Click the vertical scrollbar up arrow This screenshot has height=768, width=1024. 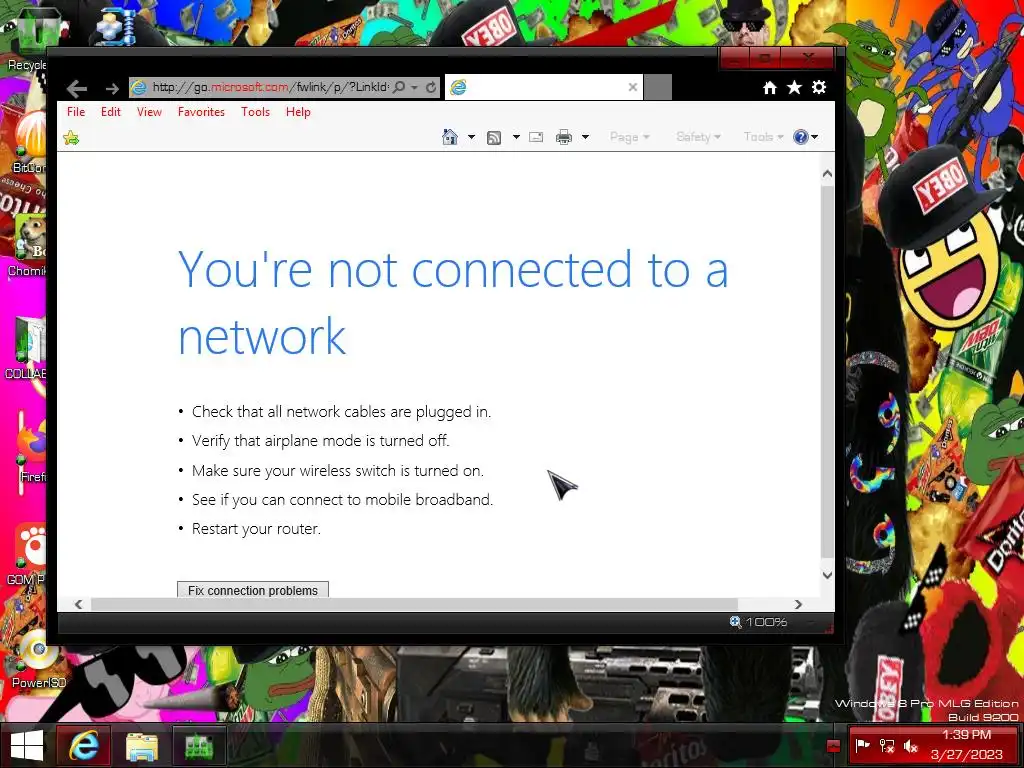coord(827,174)
